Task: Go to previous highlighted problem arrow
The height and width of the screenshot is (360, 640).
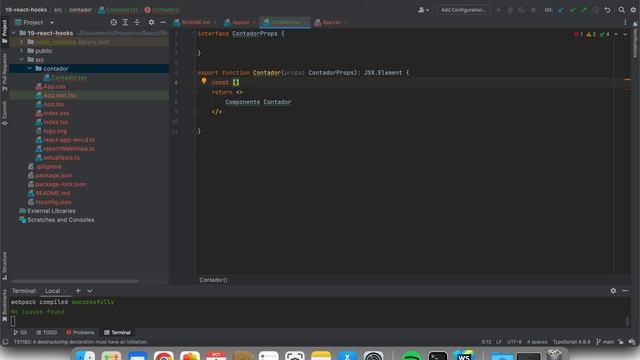Action: click(x=616, y=34)
